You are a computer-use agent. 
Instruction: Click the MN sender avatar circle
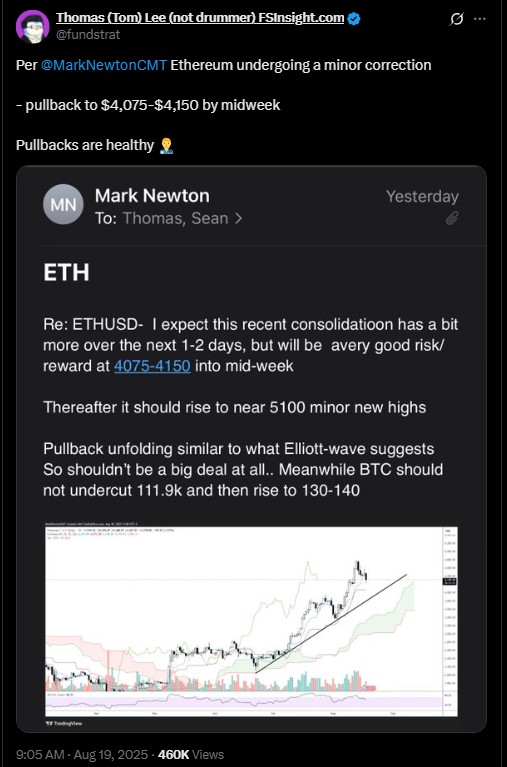(64, 204)
